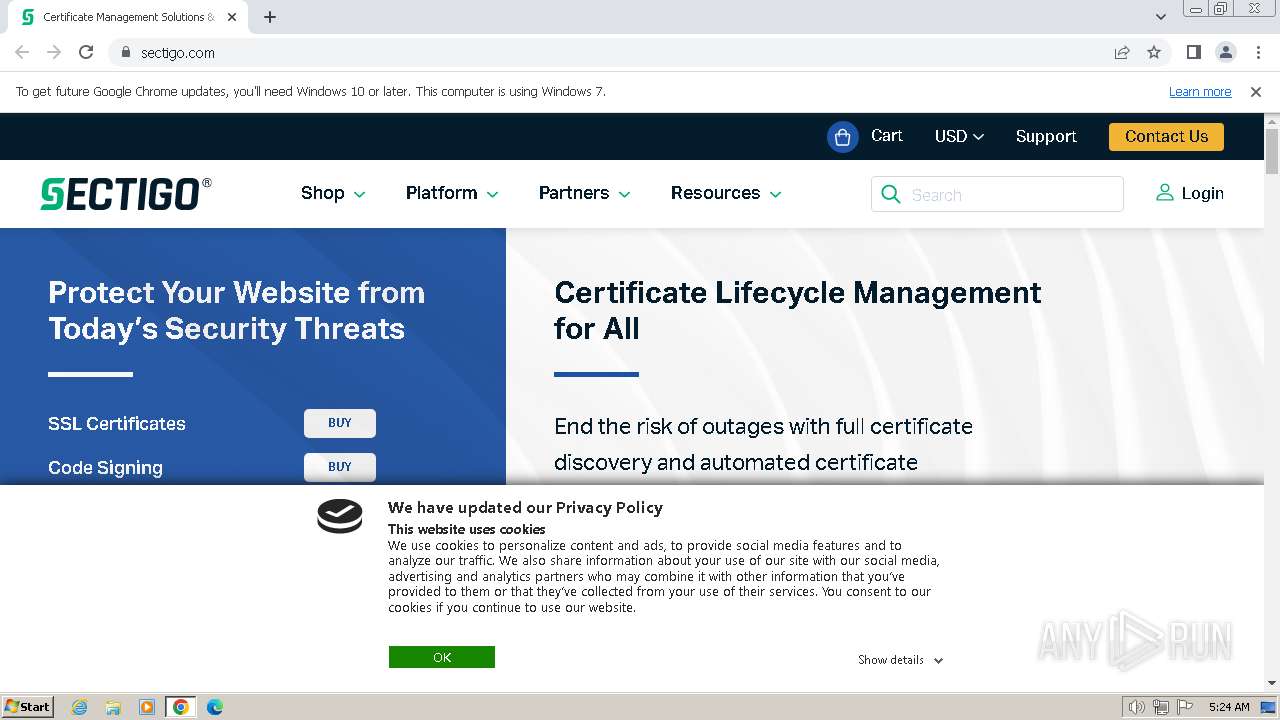
Task: Click Certificate Lifecycle Management heading
Action: 797,310
